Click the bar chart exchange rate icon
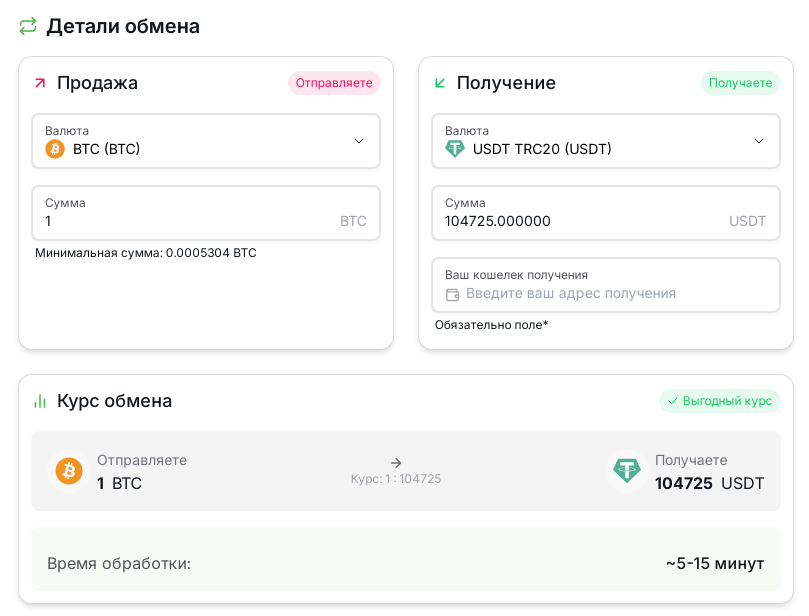The width and height of the screenshot is (809, 616). coord(40,401)
